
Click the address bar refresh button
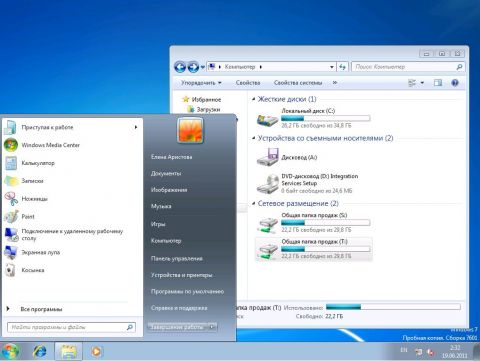pos(342,67)
